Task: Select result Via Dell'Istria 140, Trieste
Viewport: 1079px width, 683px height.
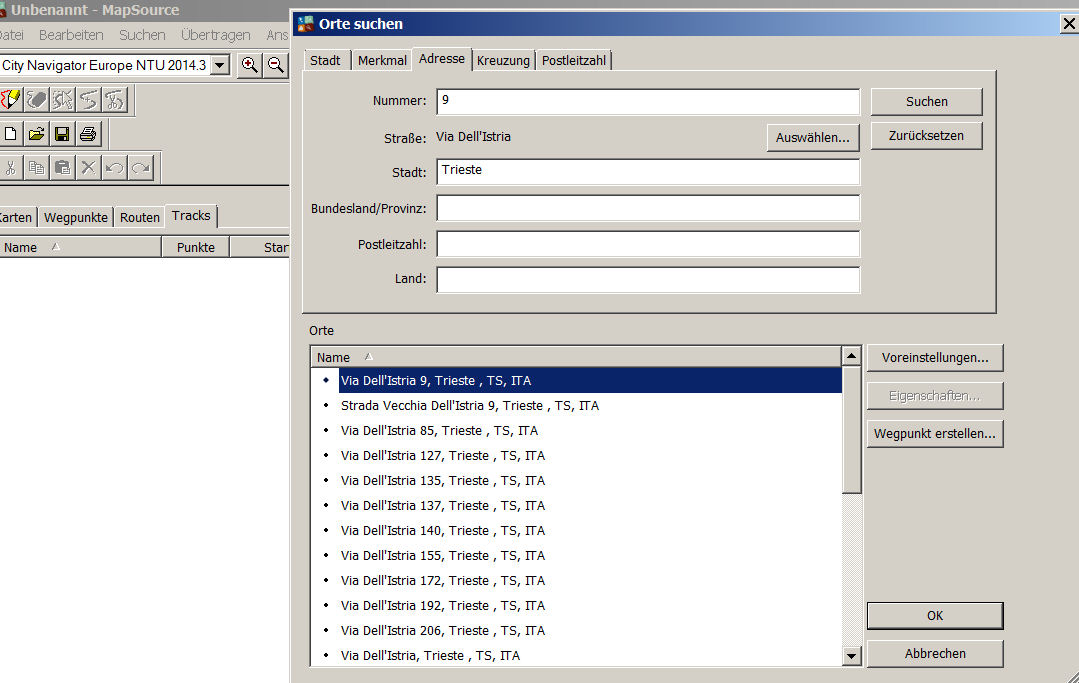Action: [x=576, y=530]
